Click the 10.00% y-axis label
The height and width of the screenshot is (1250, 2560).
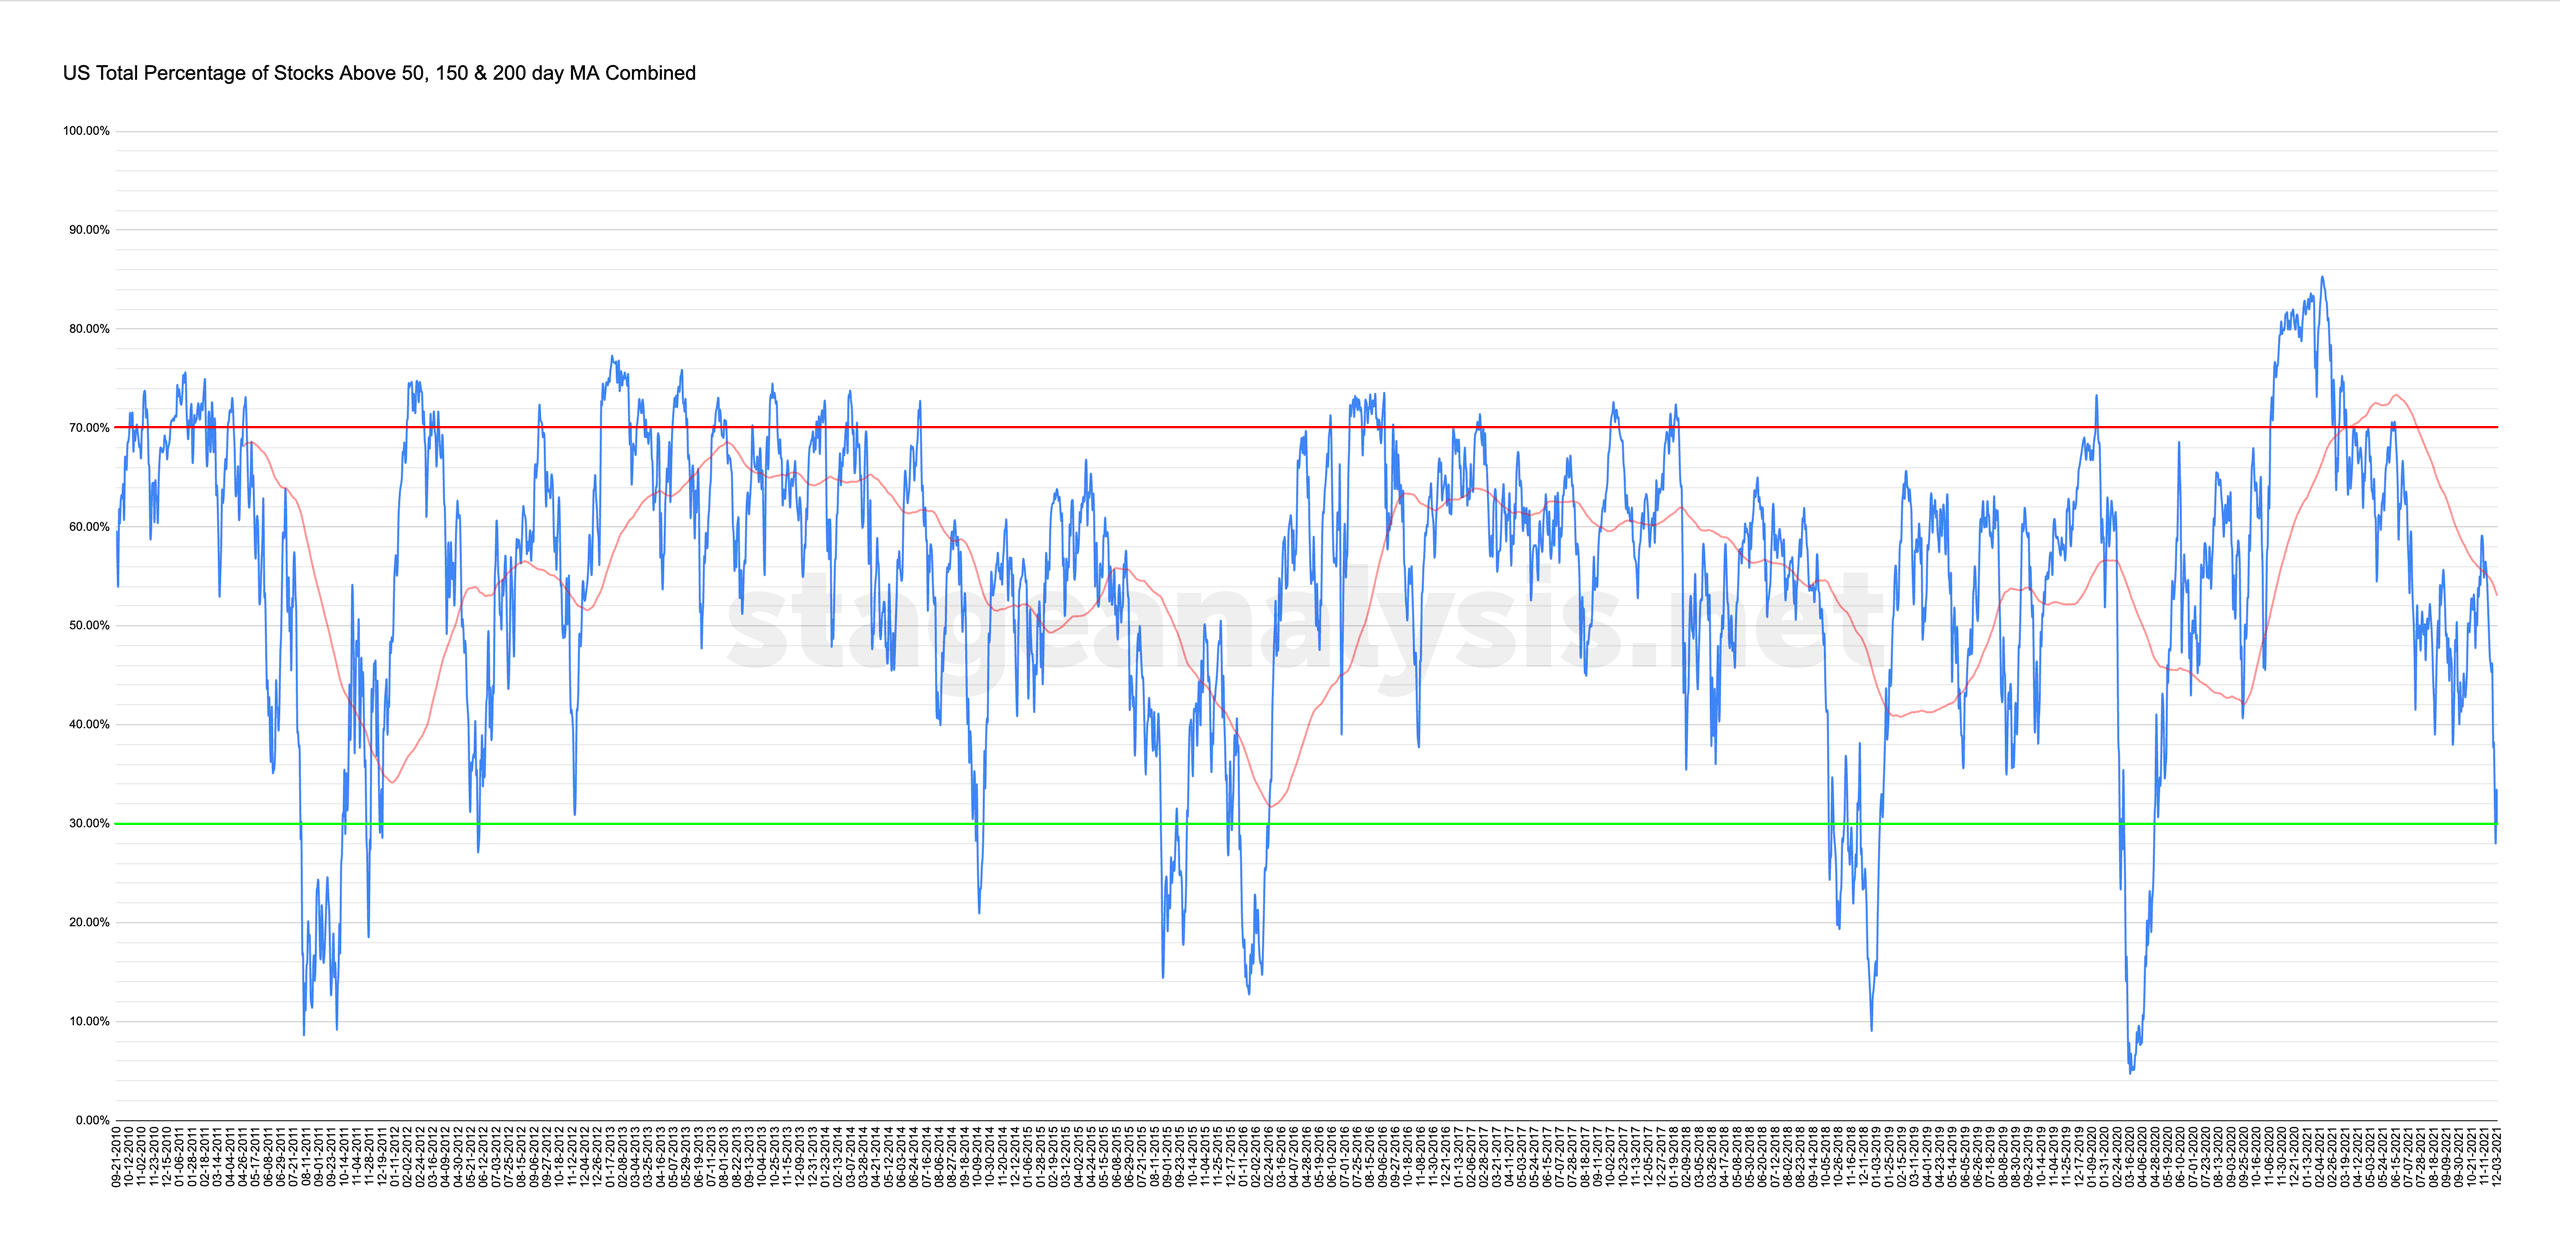point(89,1022)
